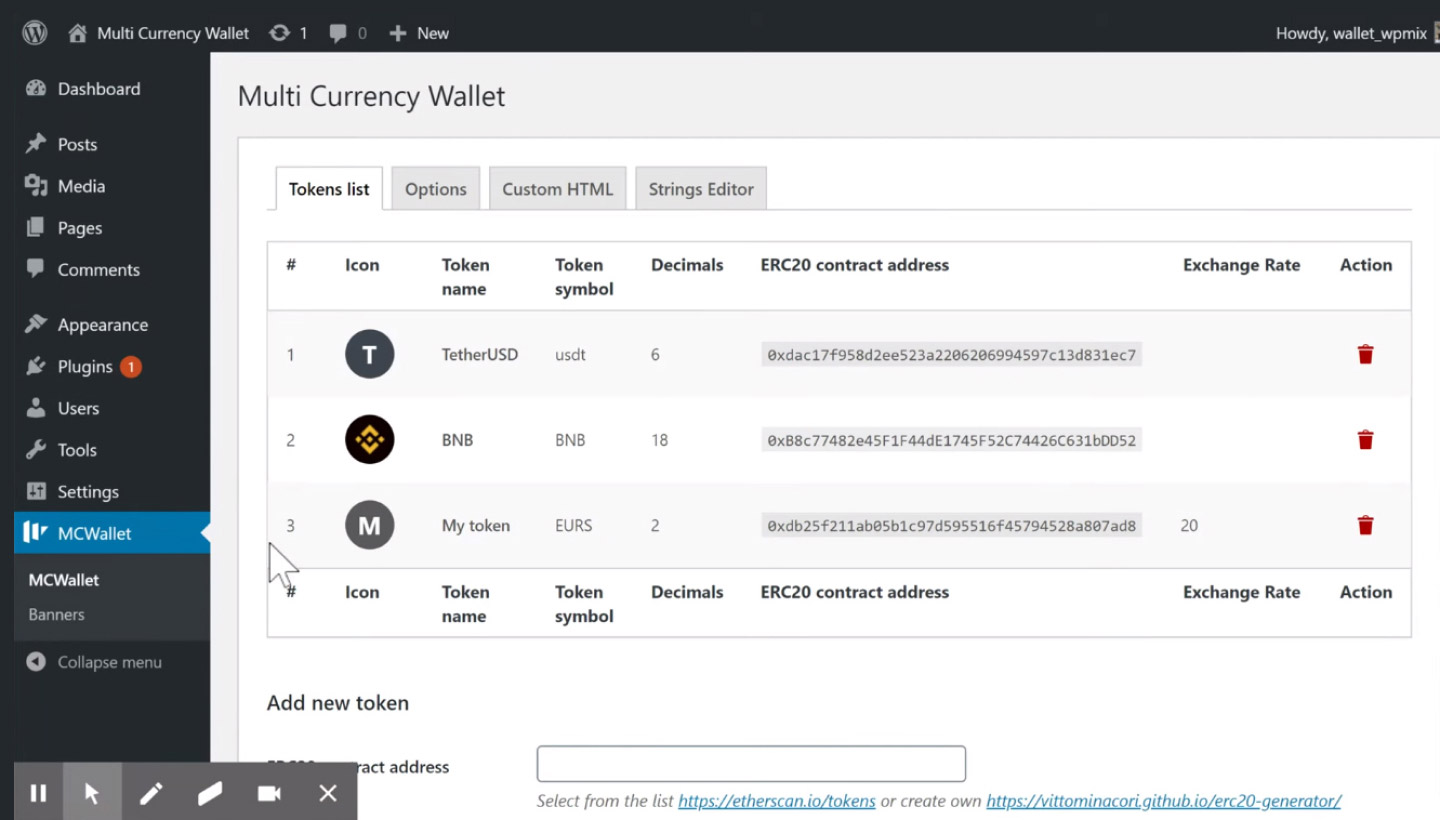Select the cursor tool on recording toolbar
The image size is (1440, 820).
click(93, 792)
